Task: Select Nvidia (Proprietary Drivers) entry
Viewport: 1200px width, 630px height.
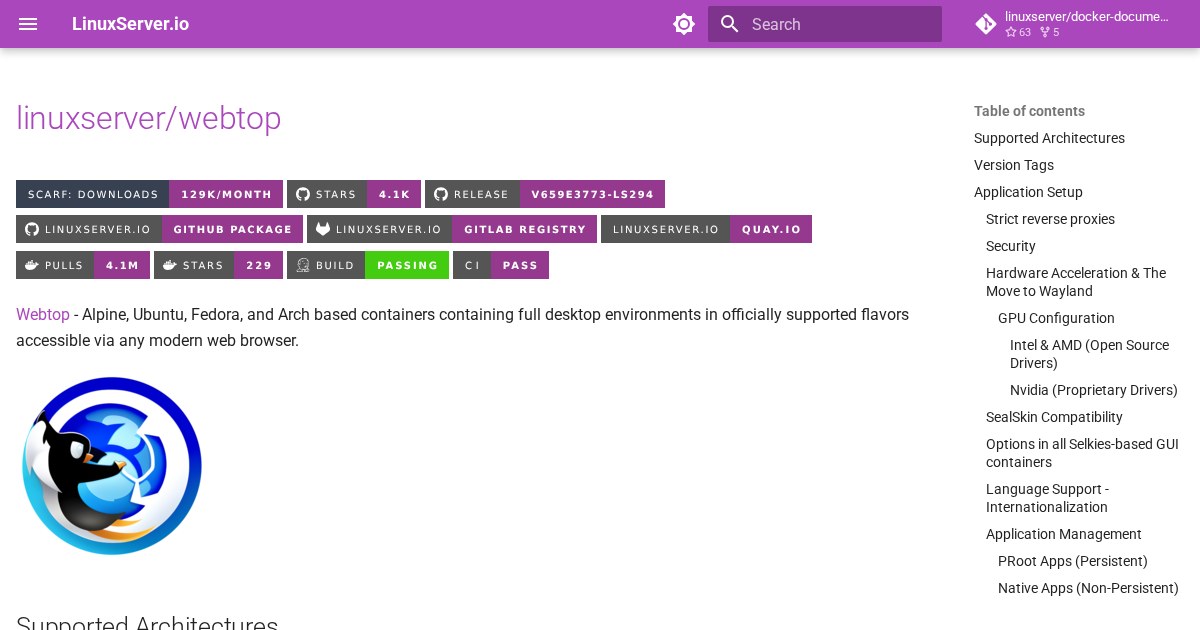Action: point(1094,390)
